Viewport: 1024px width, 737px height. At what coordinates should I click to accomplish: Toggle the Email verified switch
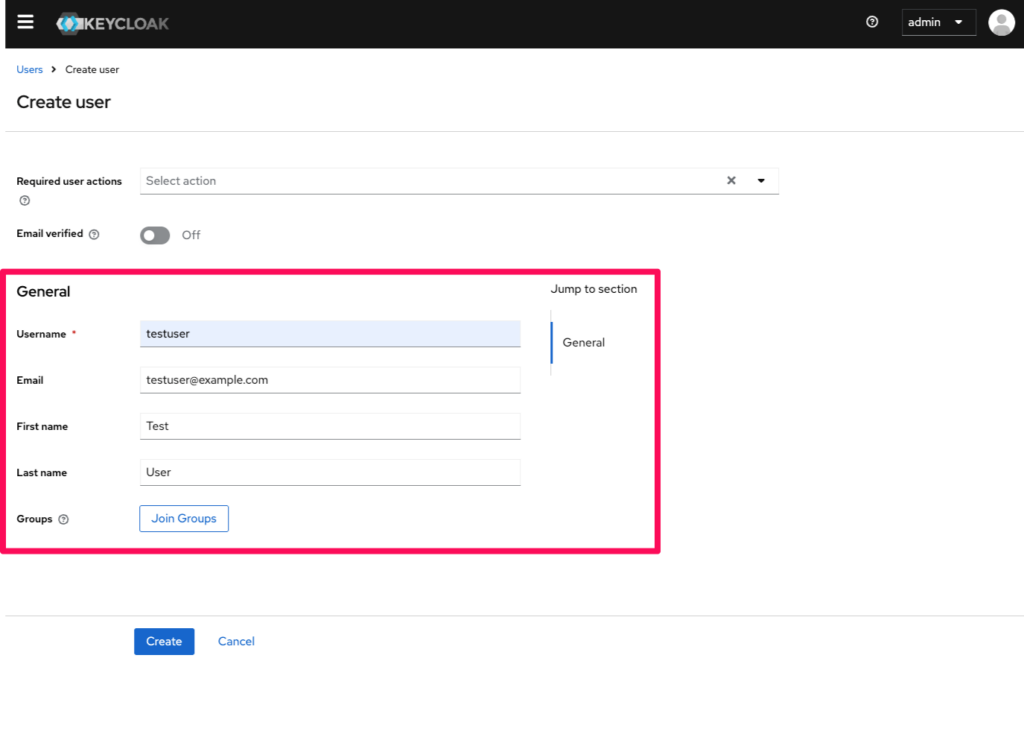tap(155, 235)
